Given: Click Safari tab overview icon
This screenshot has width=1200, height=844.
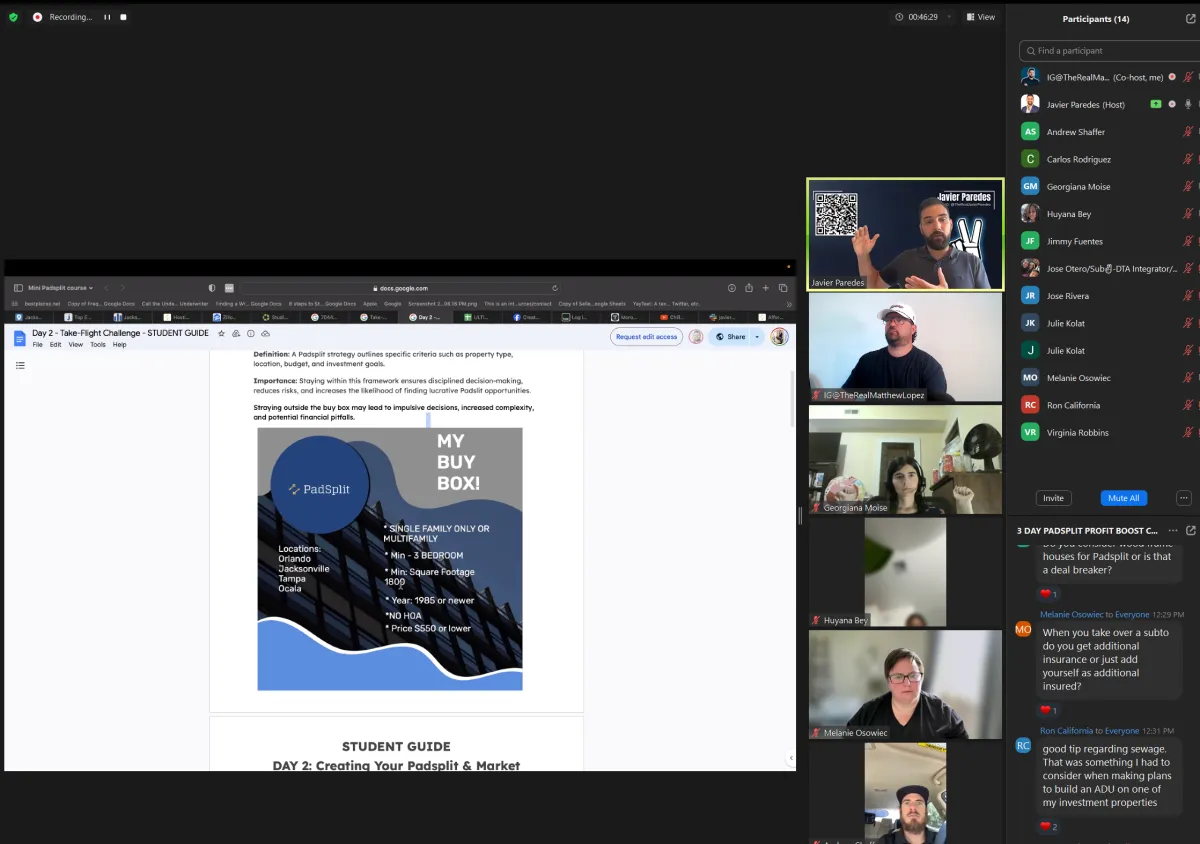Looking at the screenshot, I should tap(783, 288).
